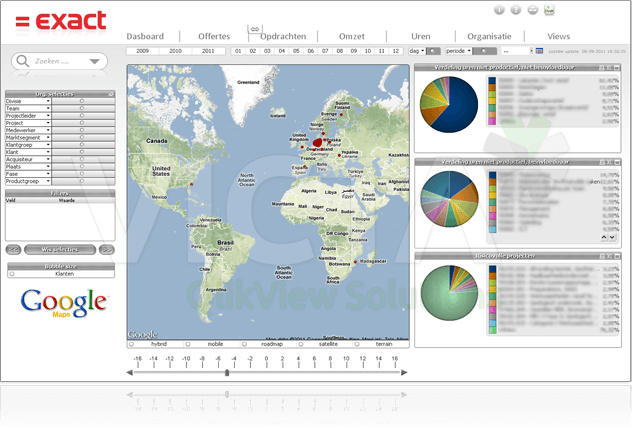
Task: Click the 0 tick on the timezone slider
Action: tap(266, 361)
